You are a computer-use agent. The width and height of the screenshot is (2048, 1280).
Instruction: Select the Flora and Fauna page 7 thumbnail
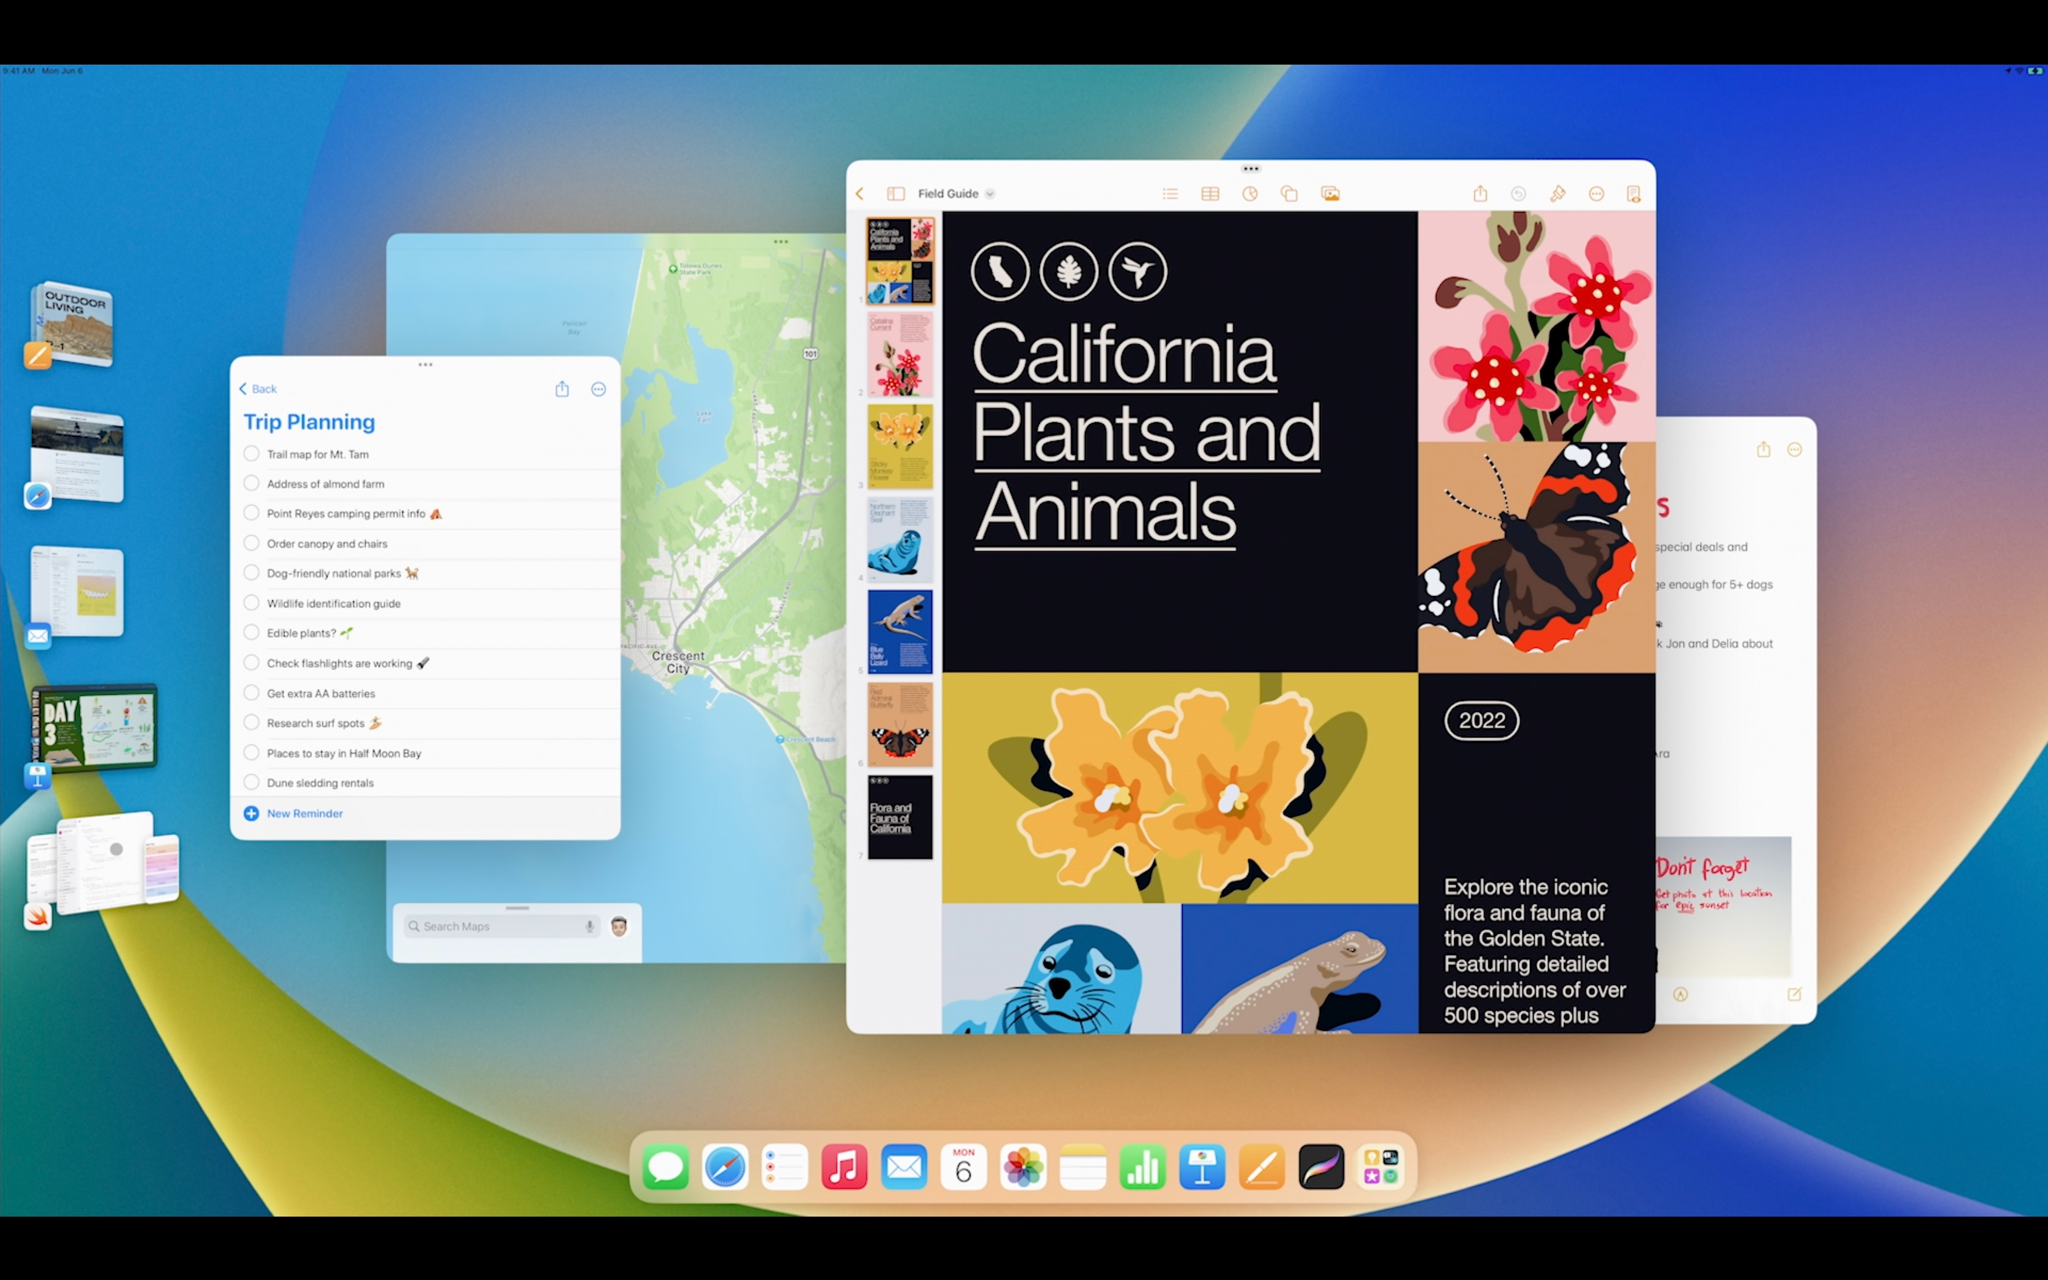[x=900, y=817]
